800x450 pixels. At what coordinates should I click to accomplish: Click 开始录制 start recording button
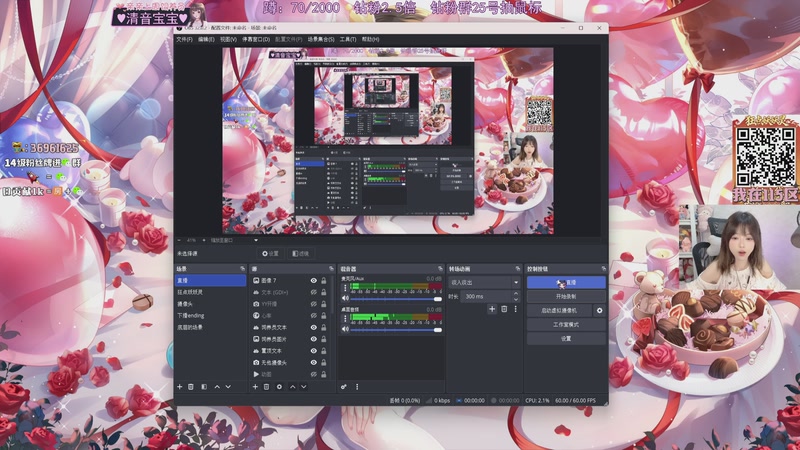[x=566, y=296]
